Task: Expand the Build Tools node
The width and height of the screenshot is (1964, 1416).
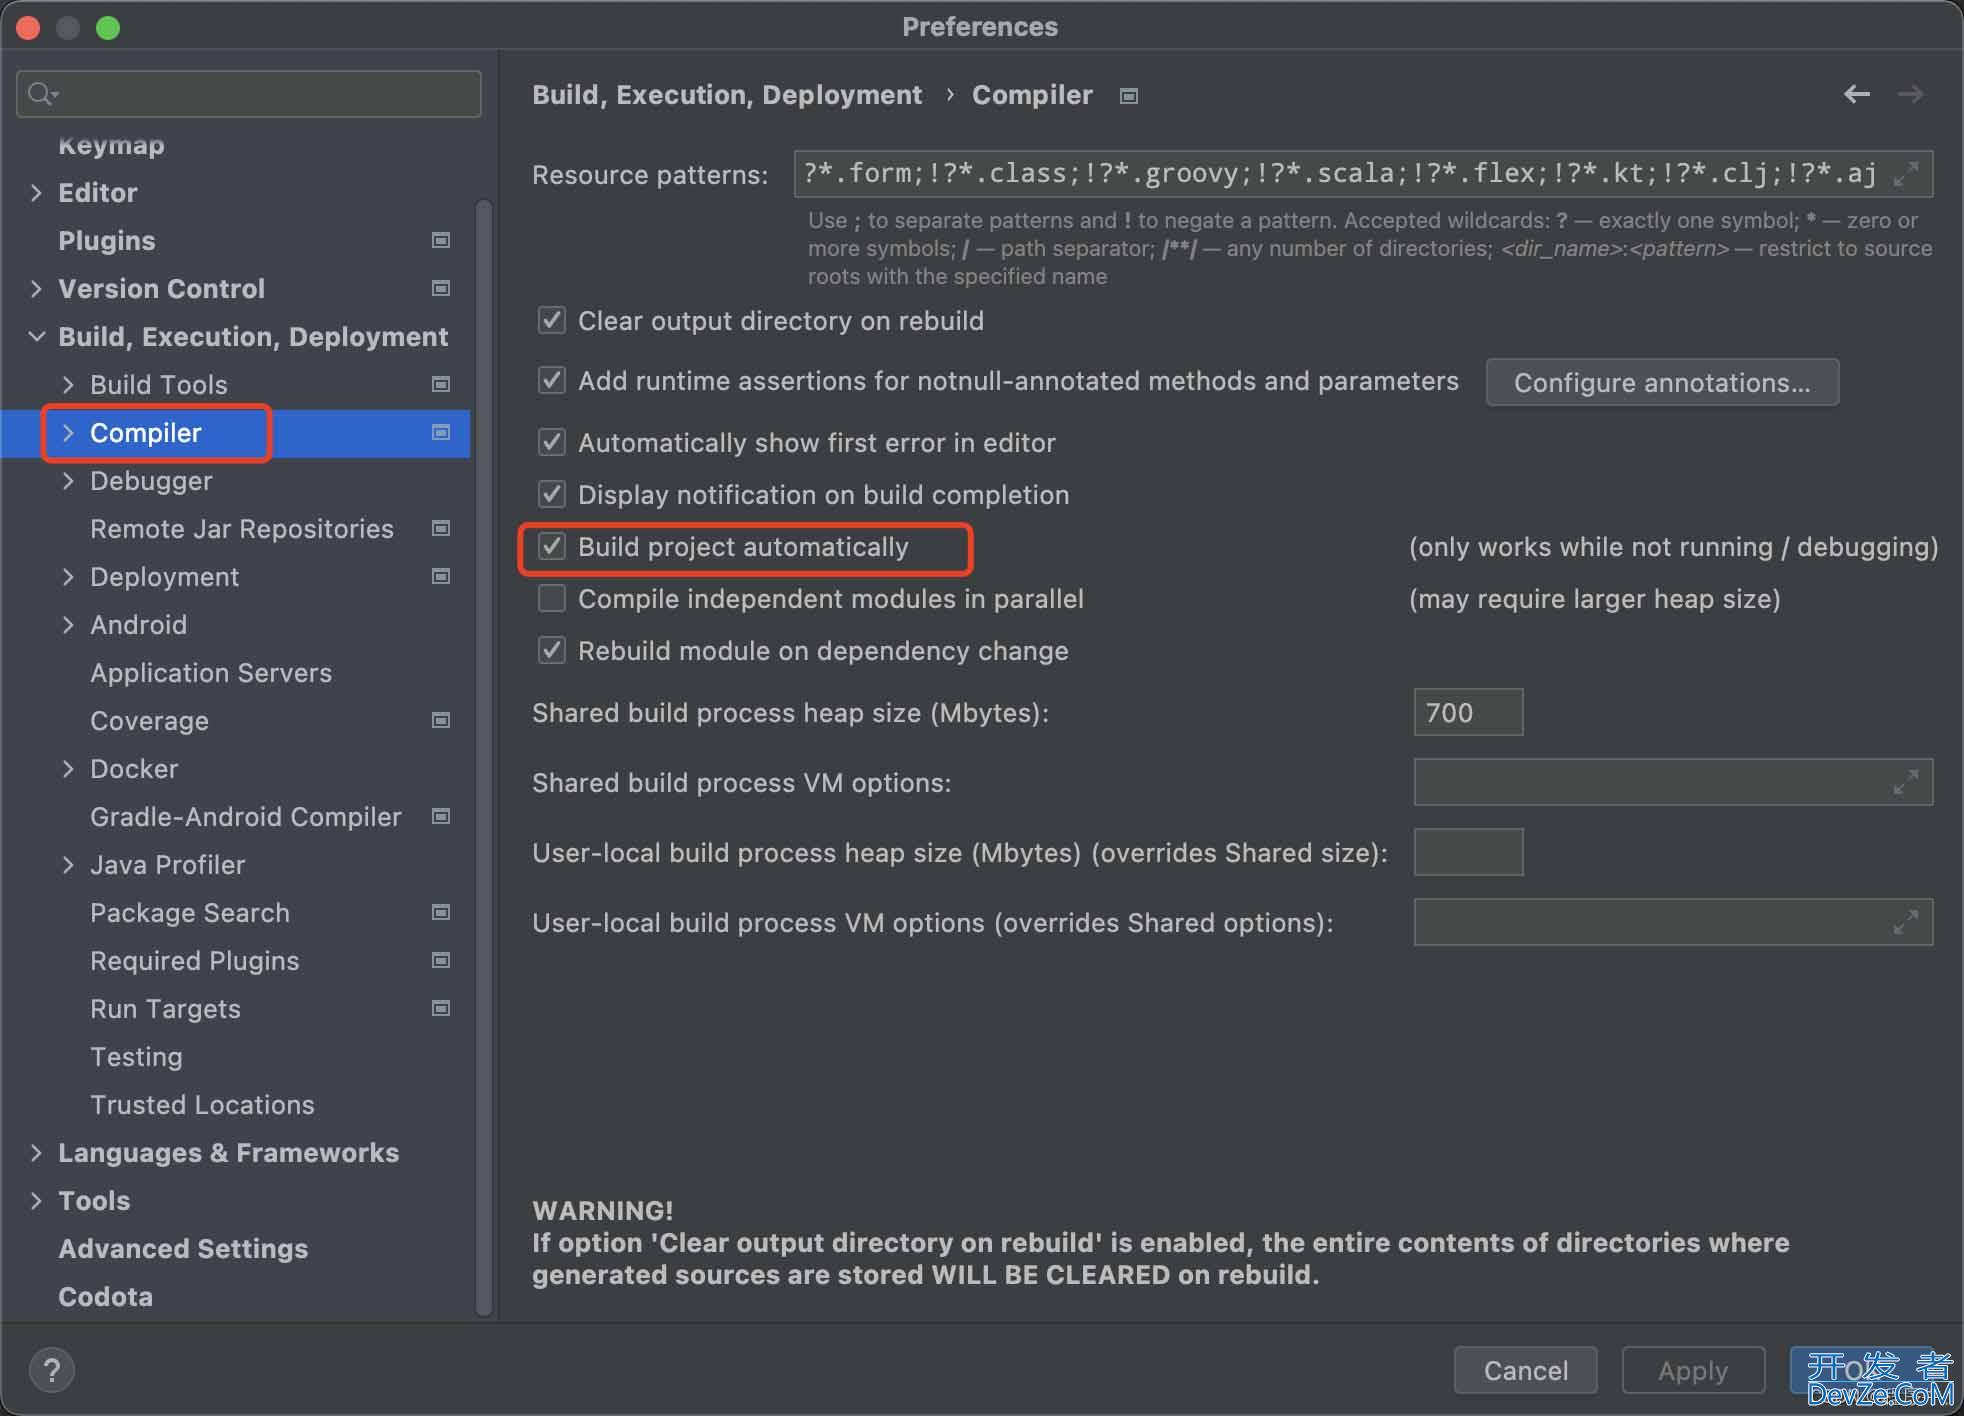Action: (x=68, y=384)
